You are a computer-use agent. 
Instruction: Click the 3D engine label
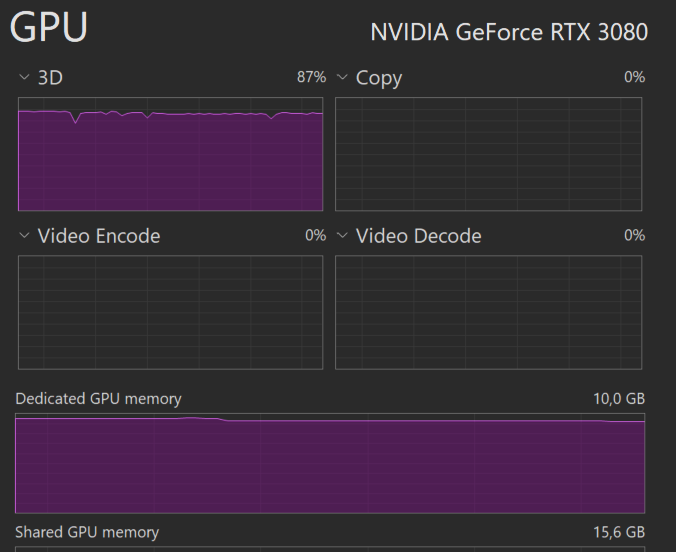50,78
